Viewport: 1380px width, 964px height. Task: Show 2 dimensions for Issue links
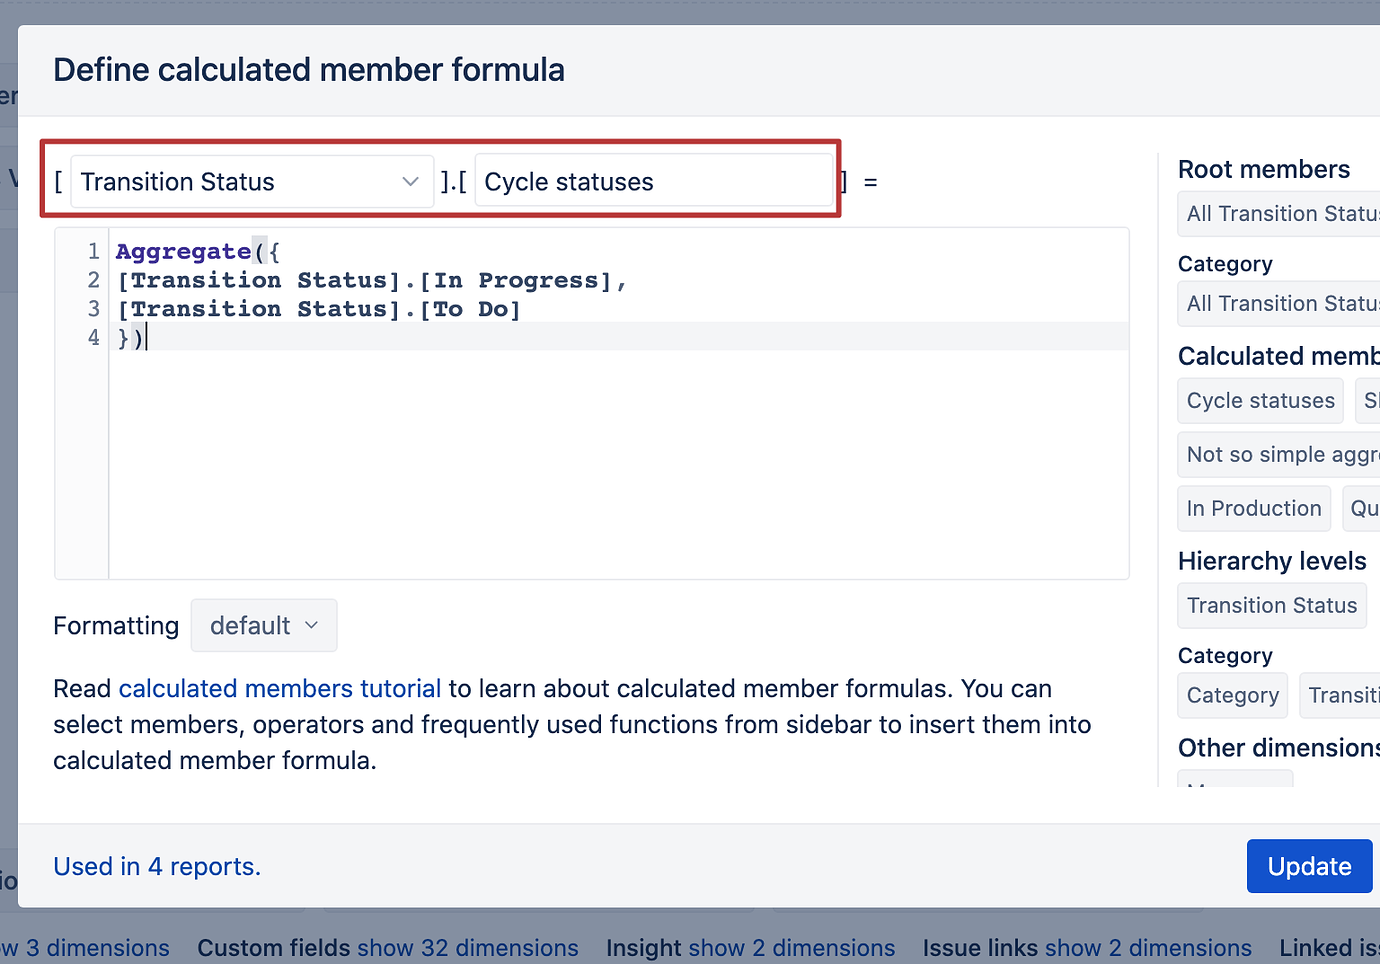(x=1148, y=948)
